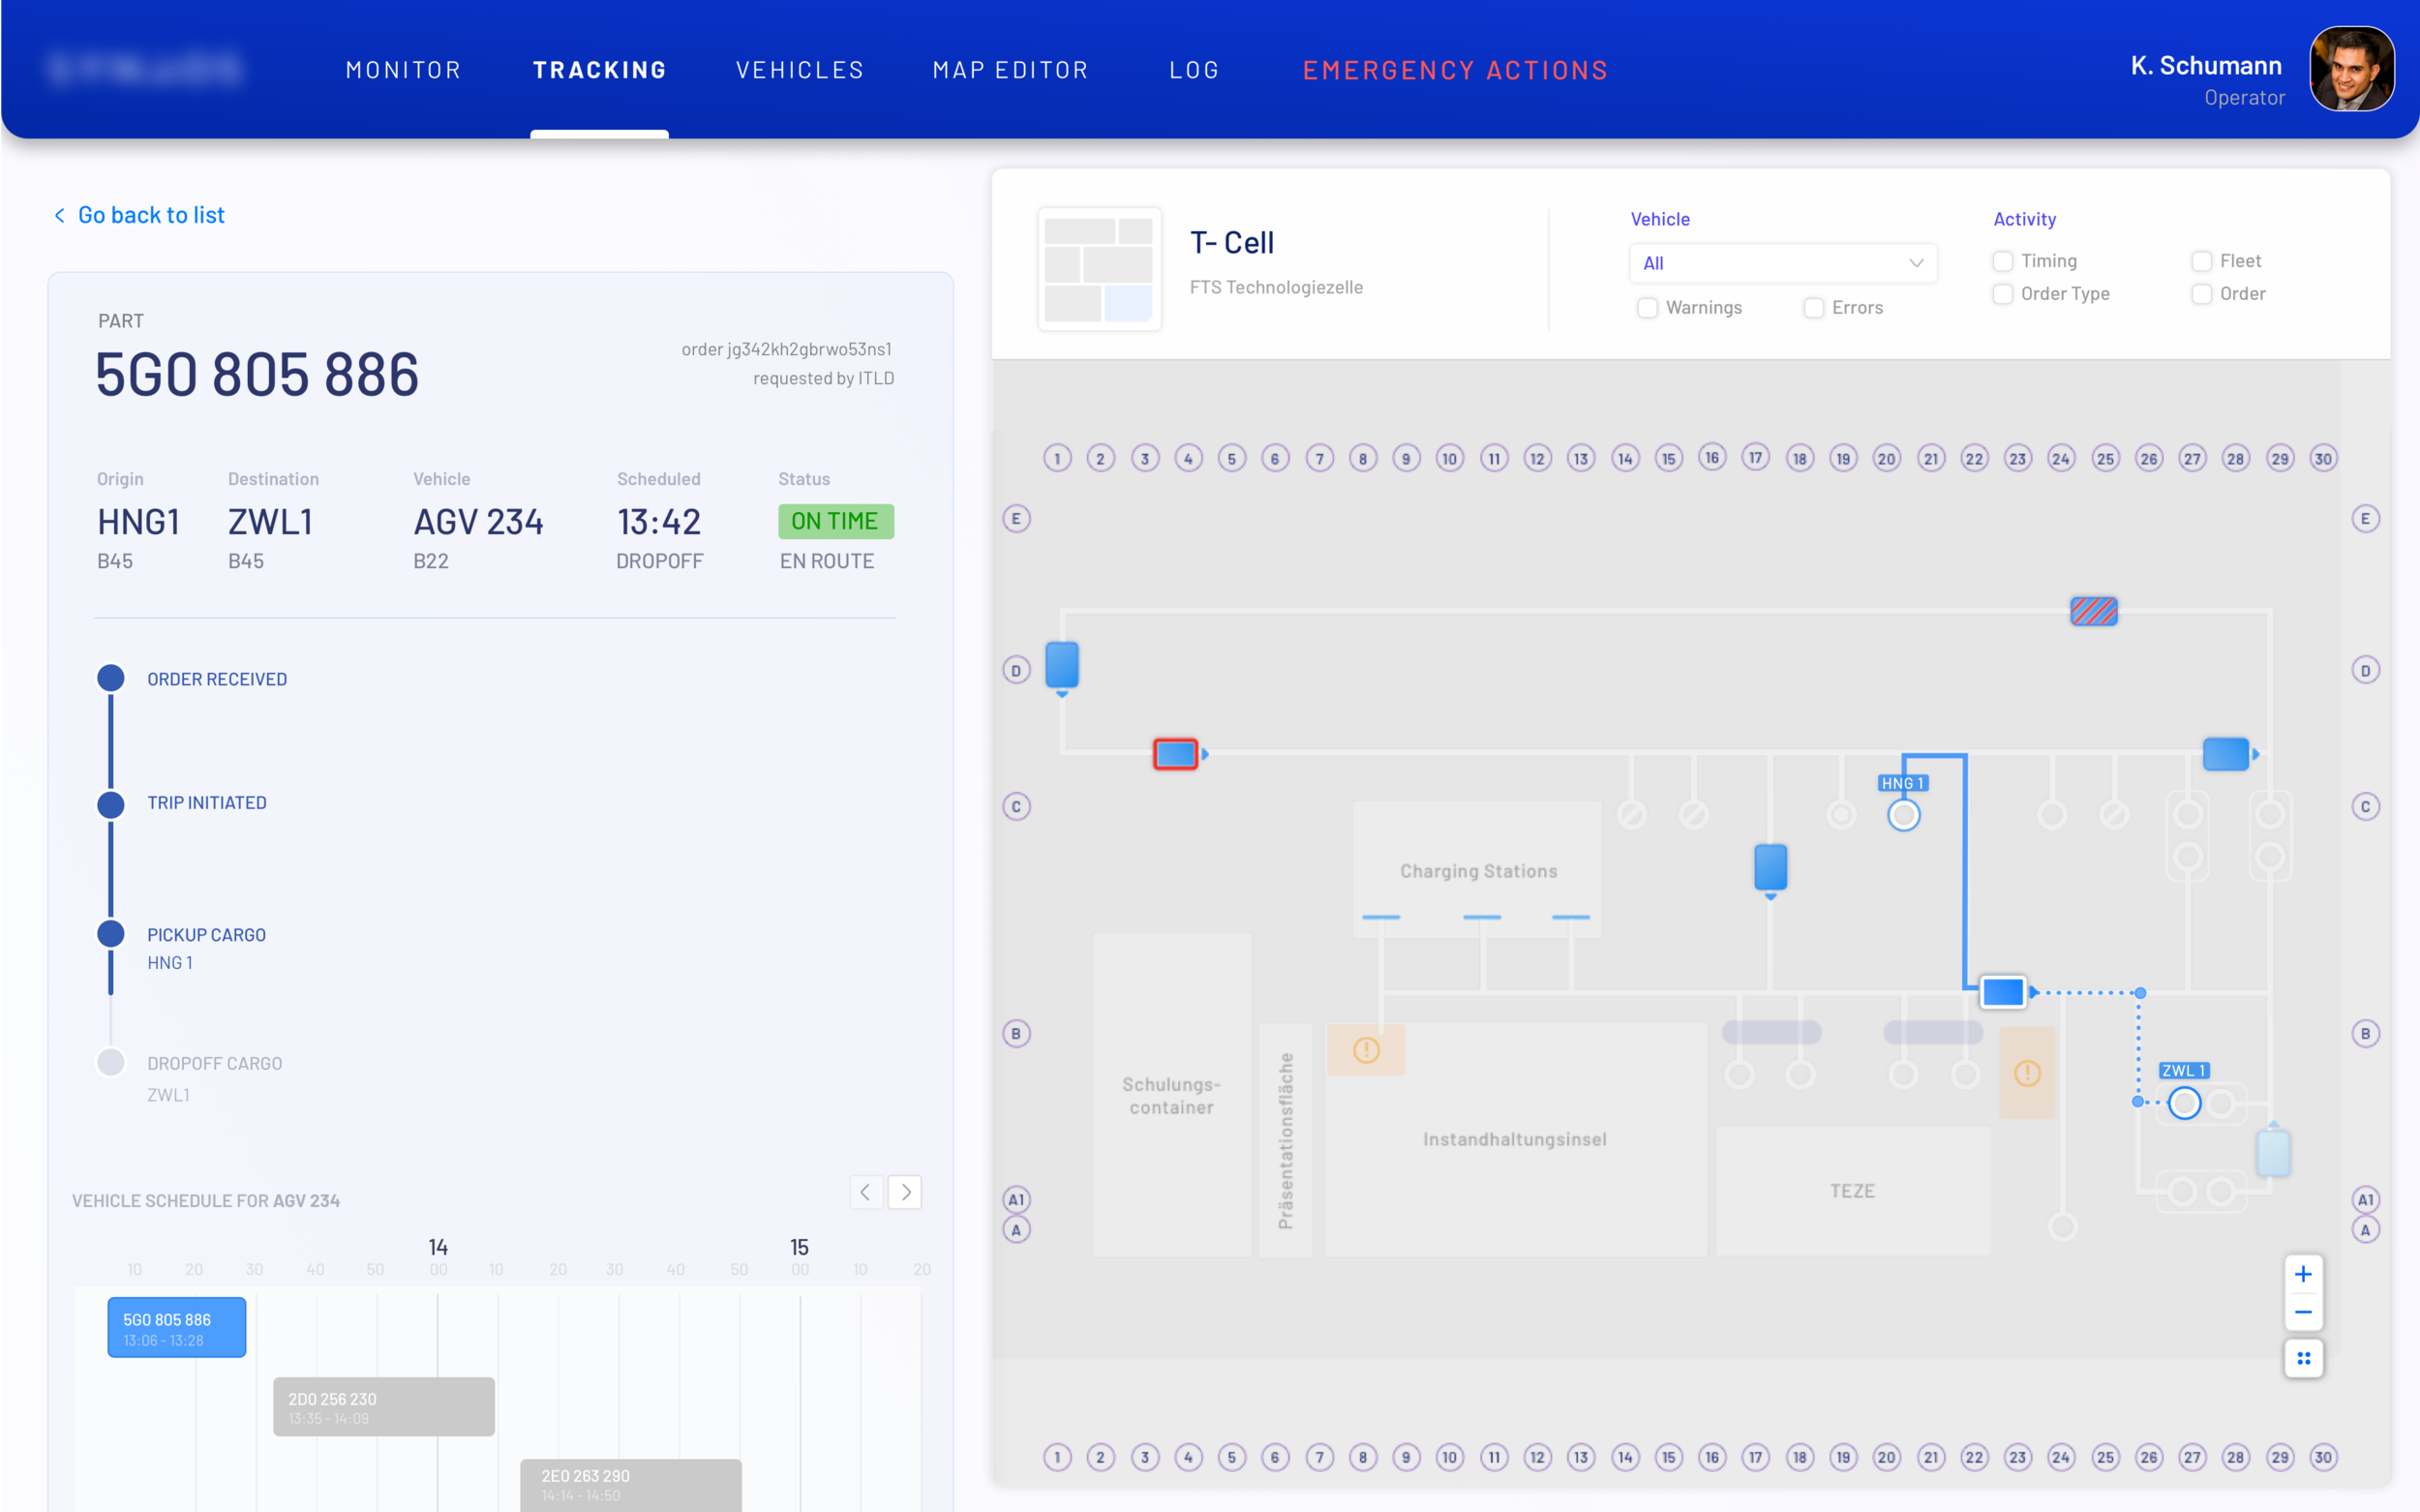Click the map zoom in plus button
This screenshot has height=1512, width=2420.
2303,1274
